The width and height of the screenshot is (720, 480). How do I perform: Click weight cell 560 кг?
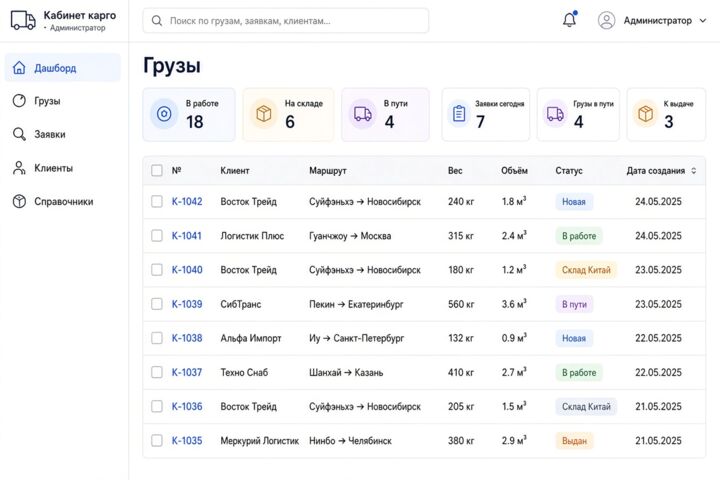(461, 304)
